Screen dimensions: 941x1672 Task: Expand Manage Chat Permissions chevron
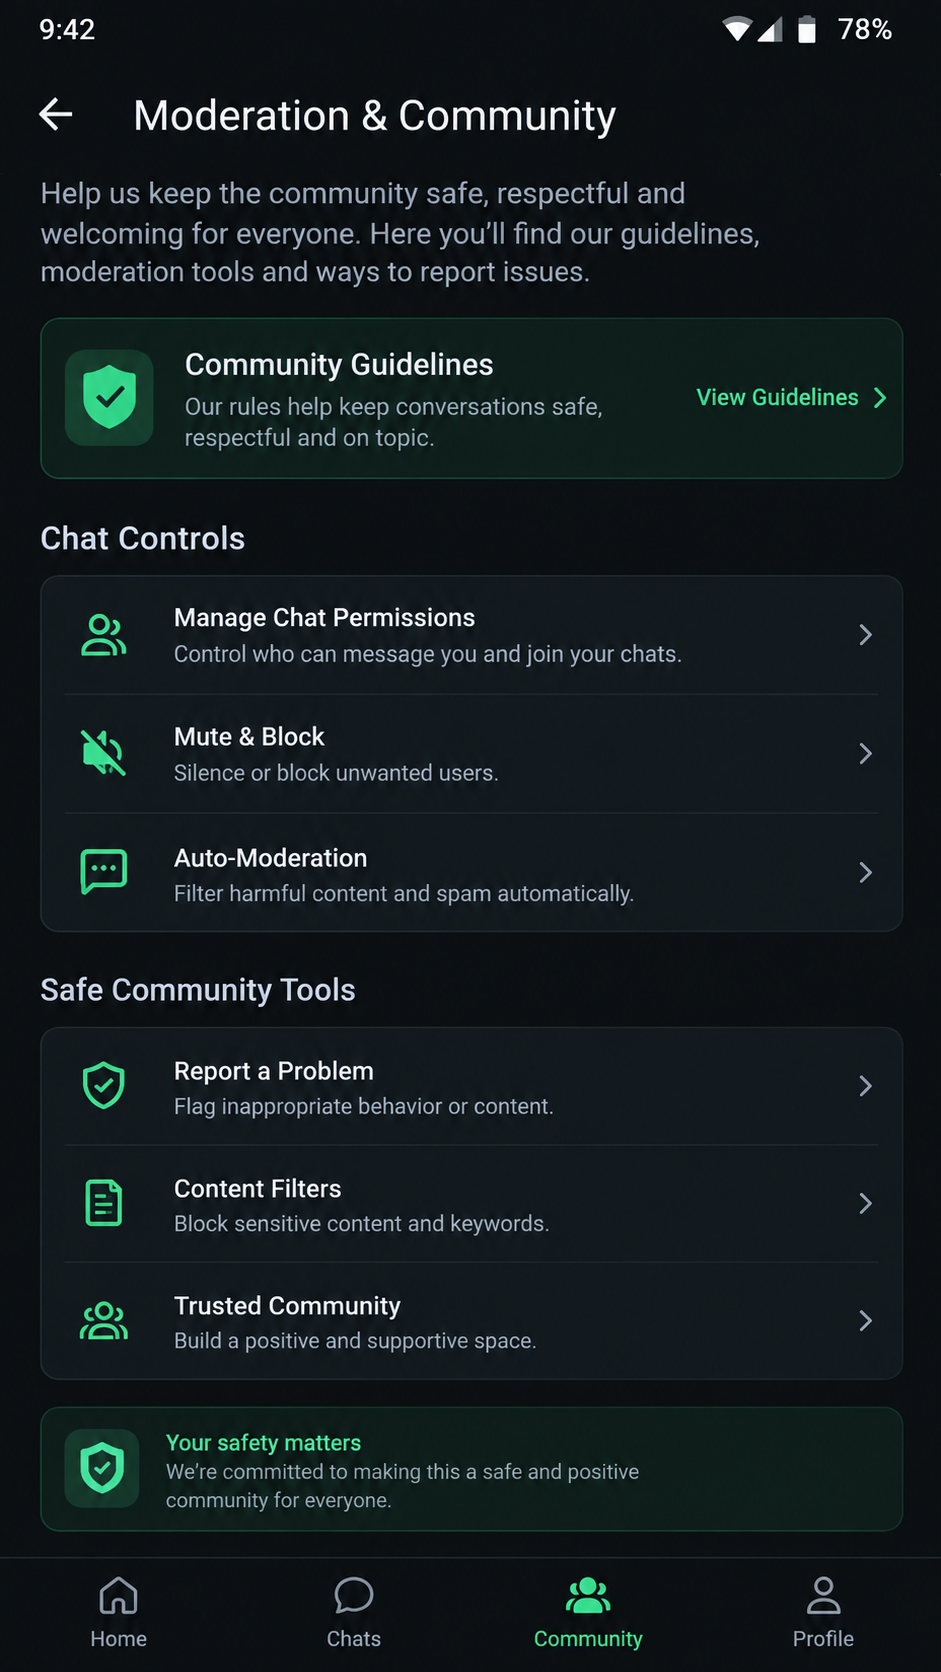click(866, 635)
